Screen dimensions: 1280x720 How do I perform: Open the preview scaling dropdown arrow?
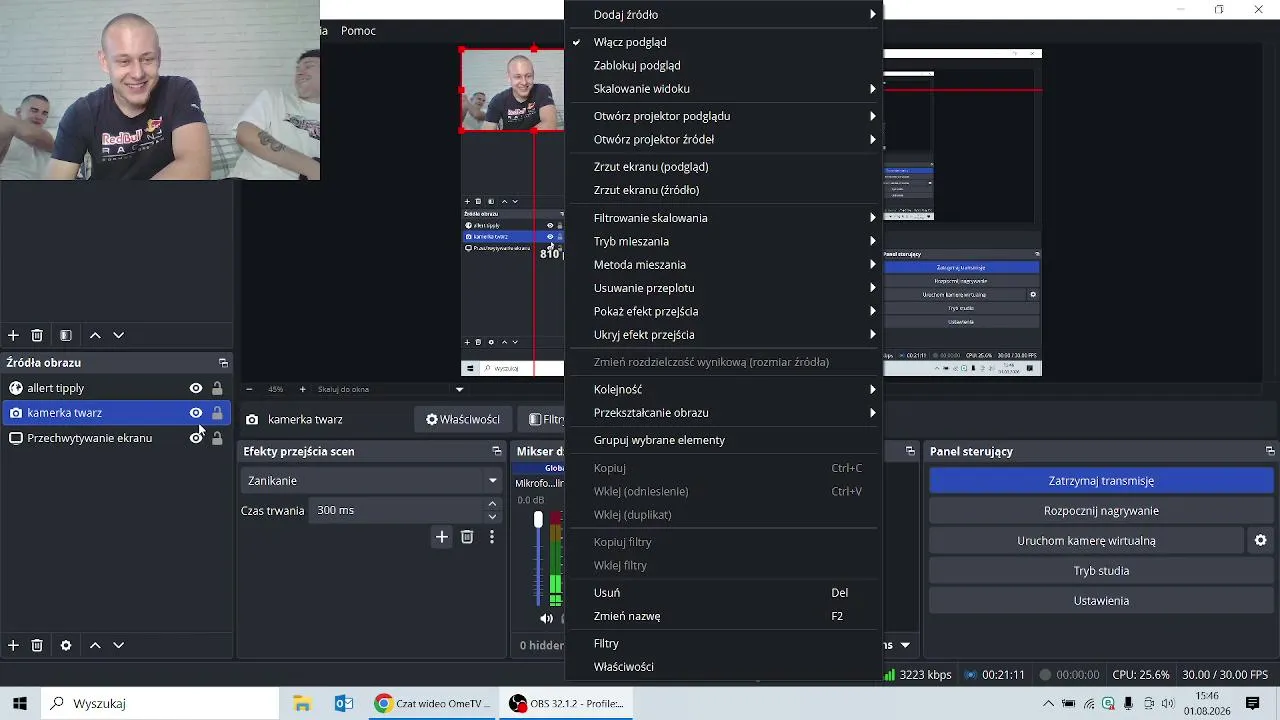coord(460,389)
